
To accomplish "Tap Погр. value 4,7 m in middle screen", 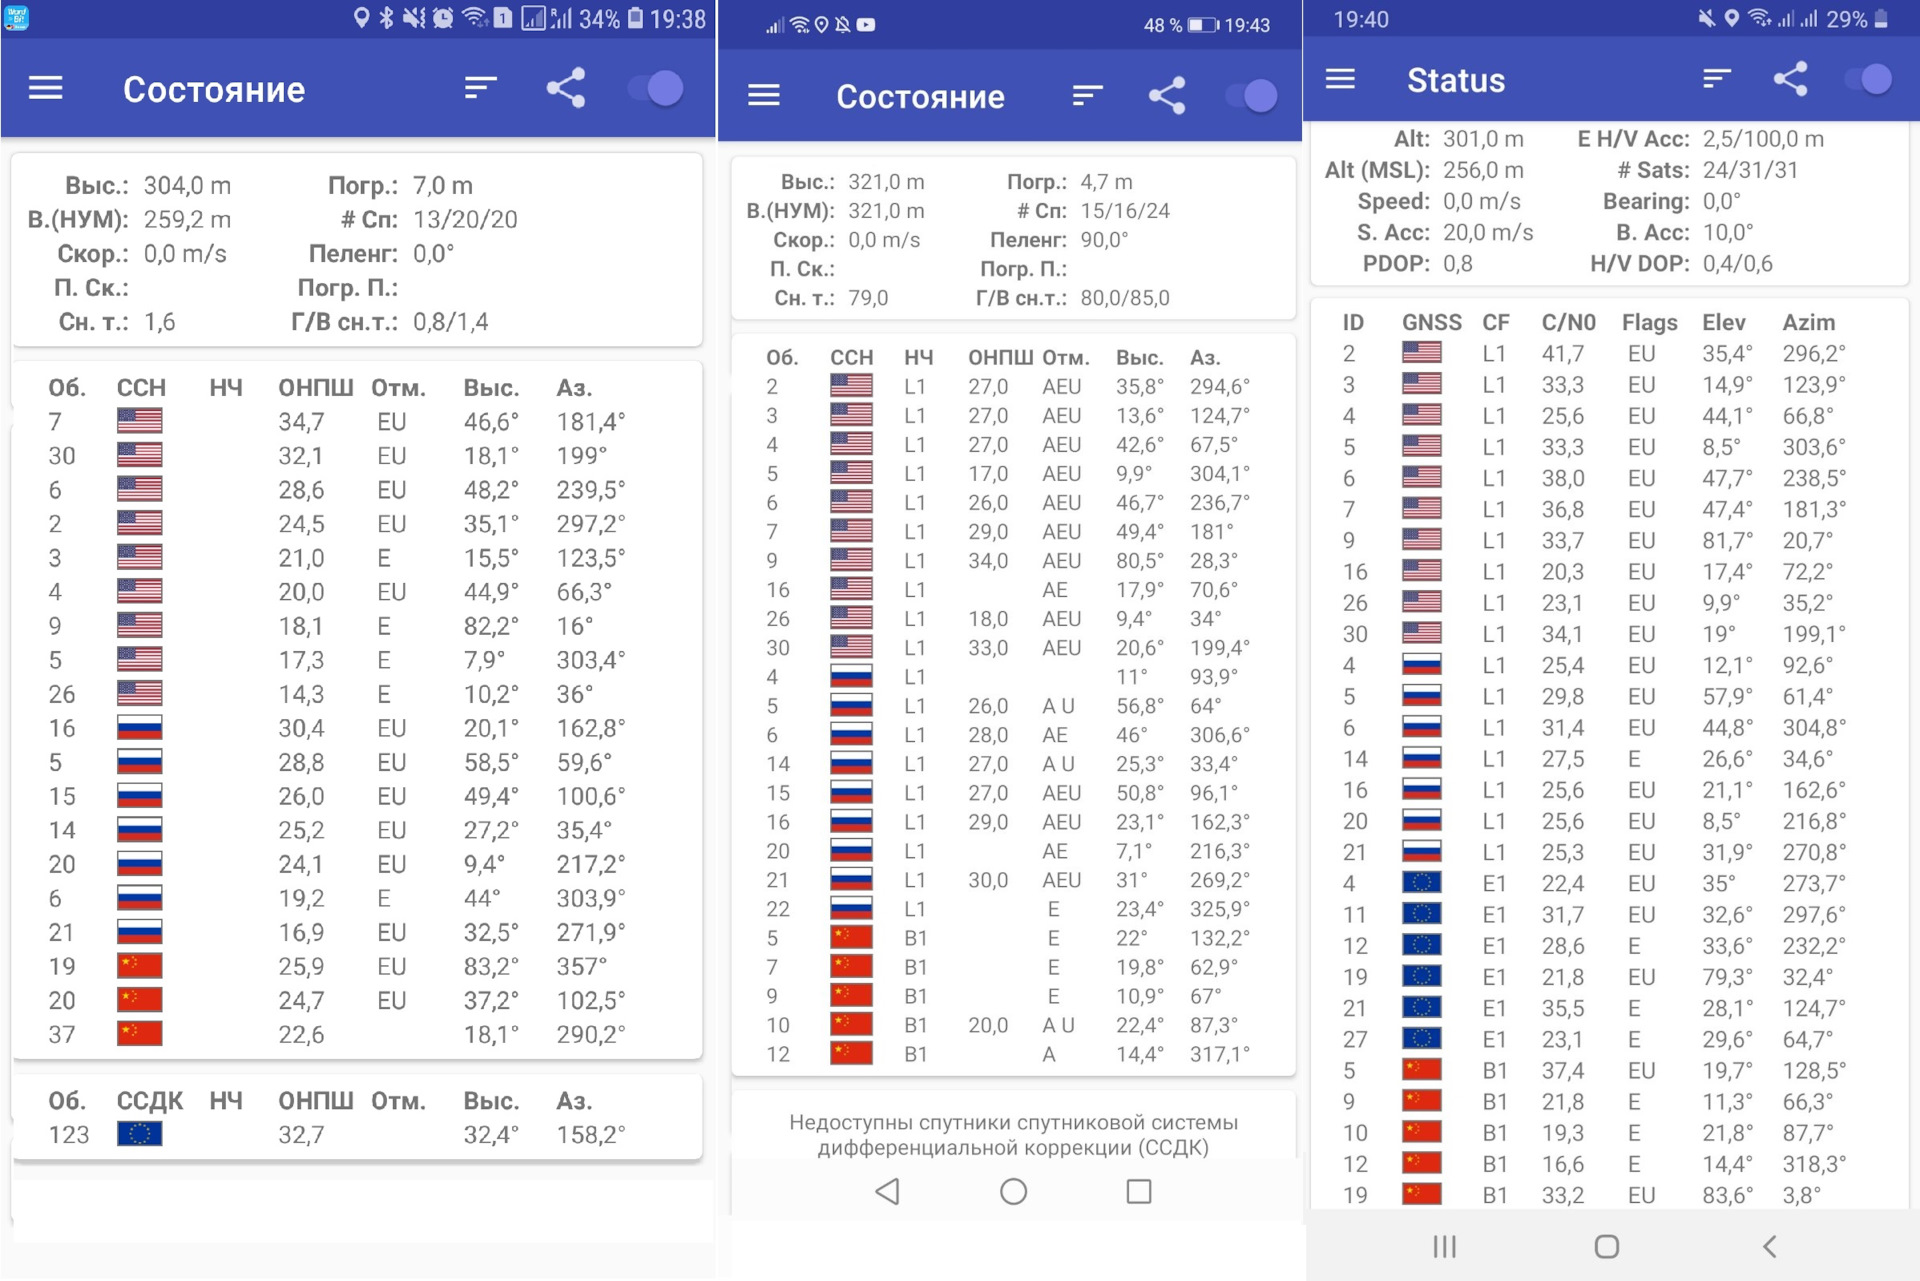I will click(1106, 181).
